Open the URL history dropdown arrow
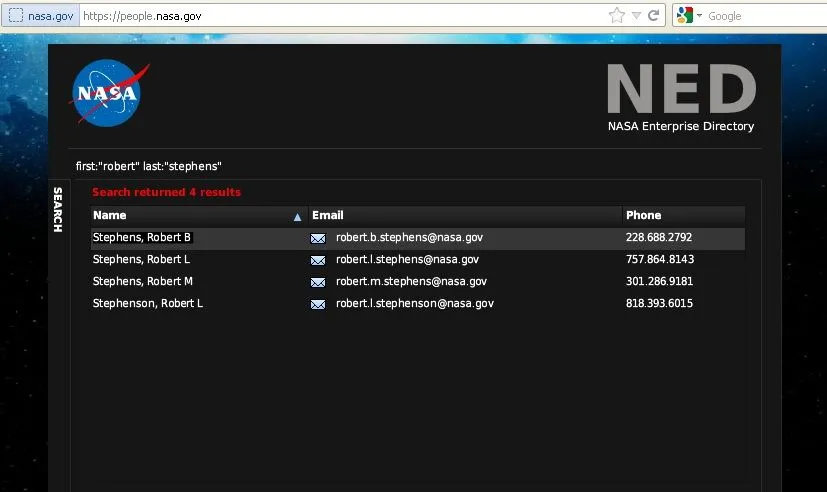This screenshot has height=492, width=827. tap(636, 16)
